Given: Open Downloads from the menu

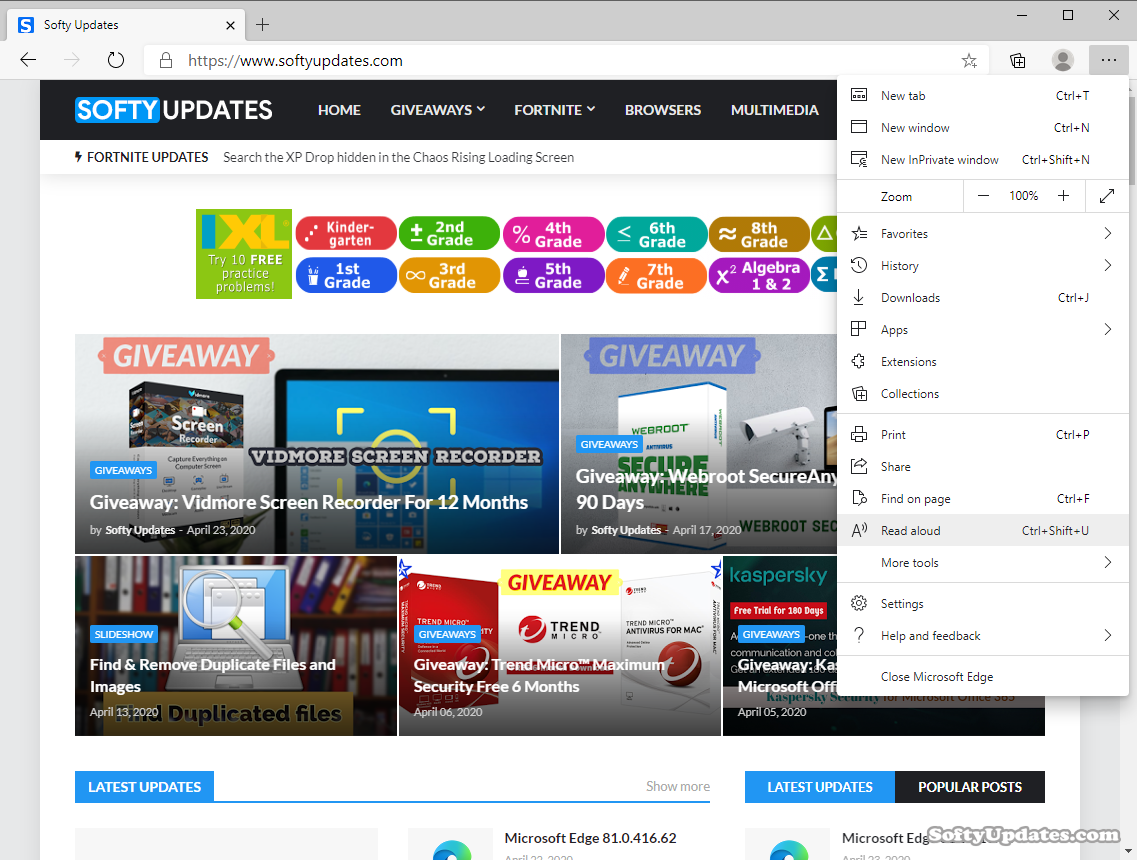Looking at the screenshot, I should tap(983, 297).
